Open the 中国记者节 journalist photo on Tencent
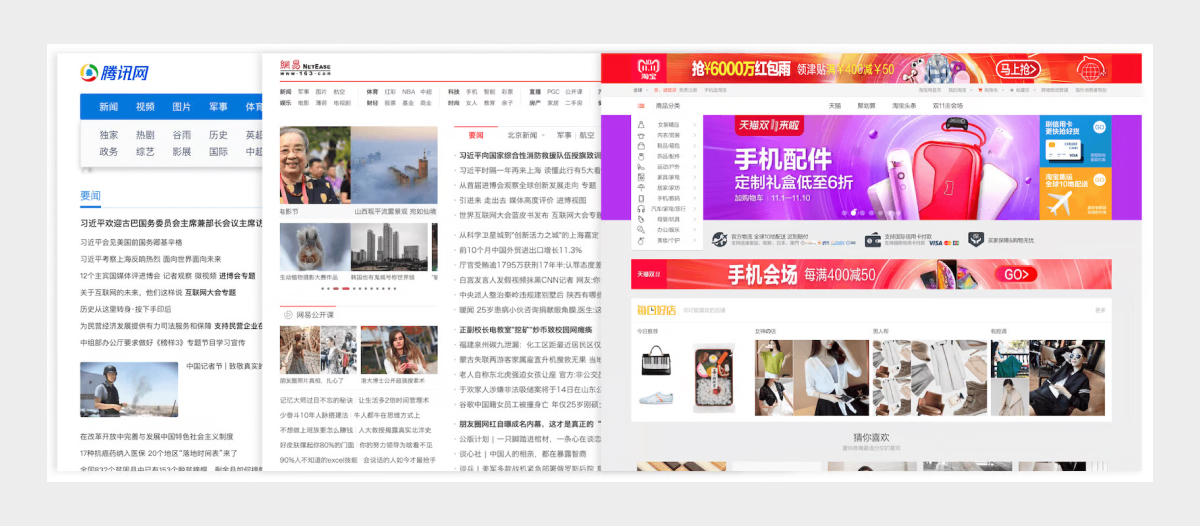This screenshot has height=526, width=1200. 129,389
